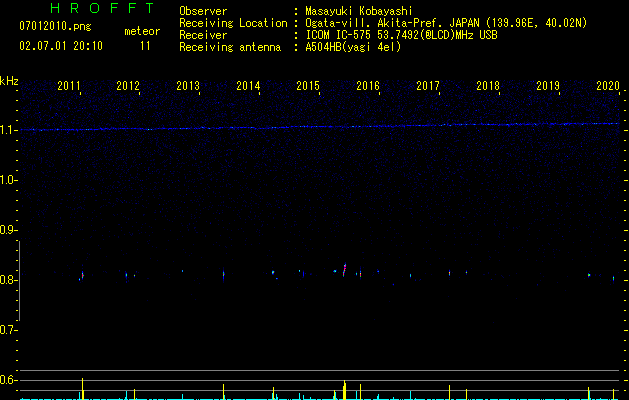Click the blue carrier line at 1.1 kHz
629x400 pixels.
(x=320, y=127)
